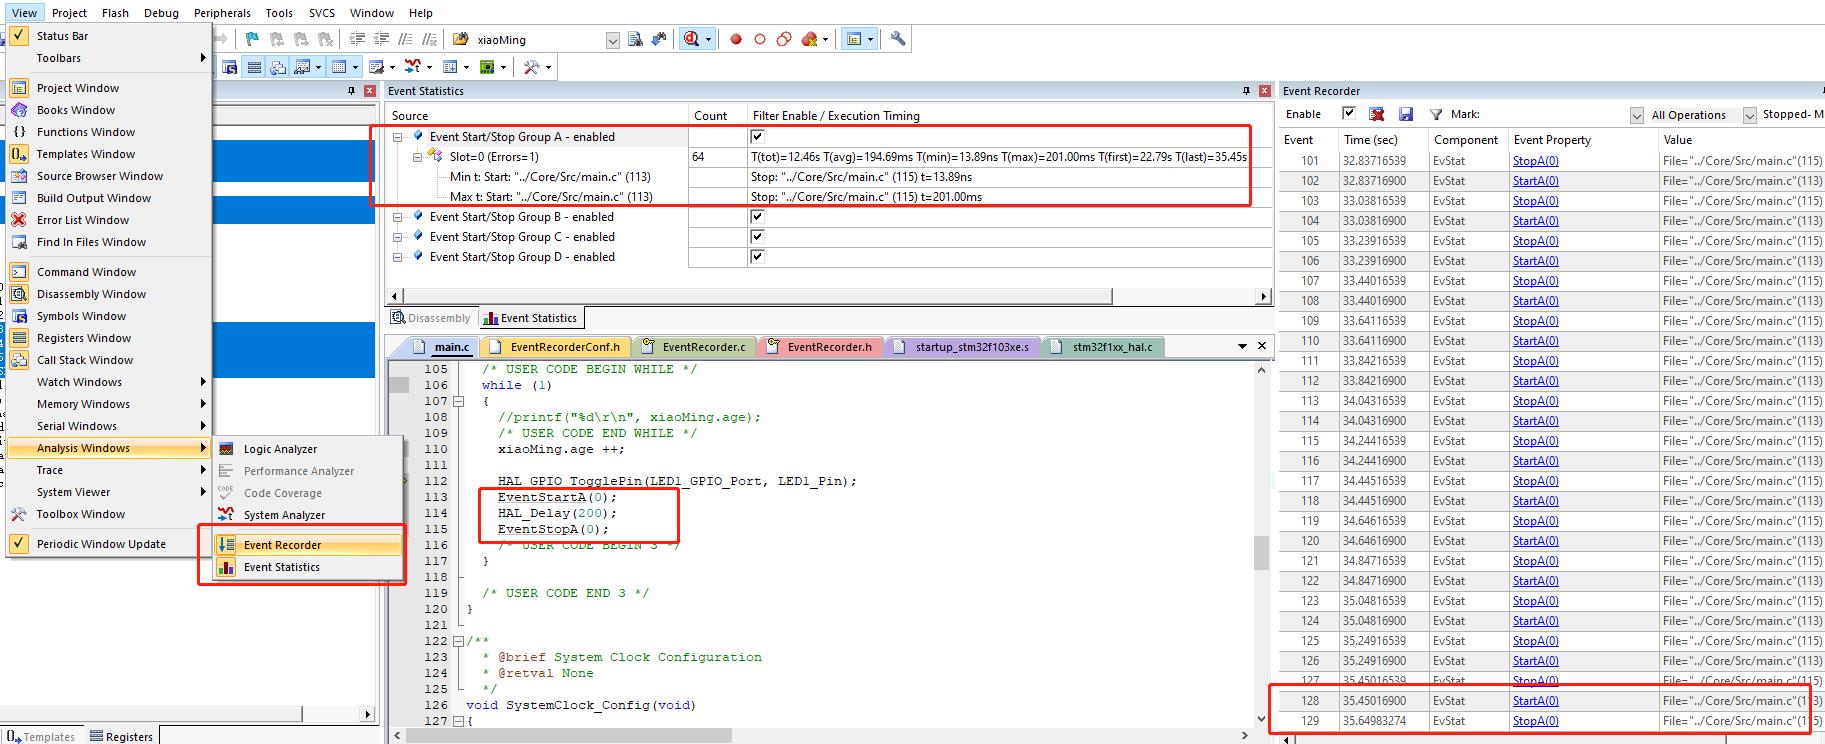Switch to startup_stm32f103xe.s tab
Screen dimensions: 1825x744
point(962,347)
